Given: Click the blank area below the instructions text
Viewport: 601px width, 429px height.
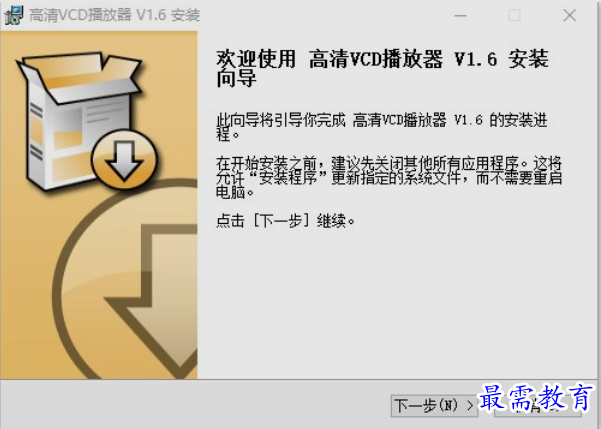Looking at the screenshot, I should [399, 303].
